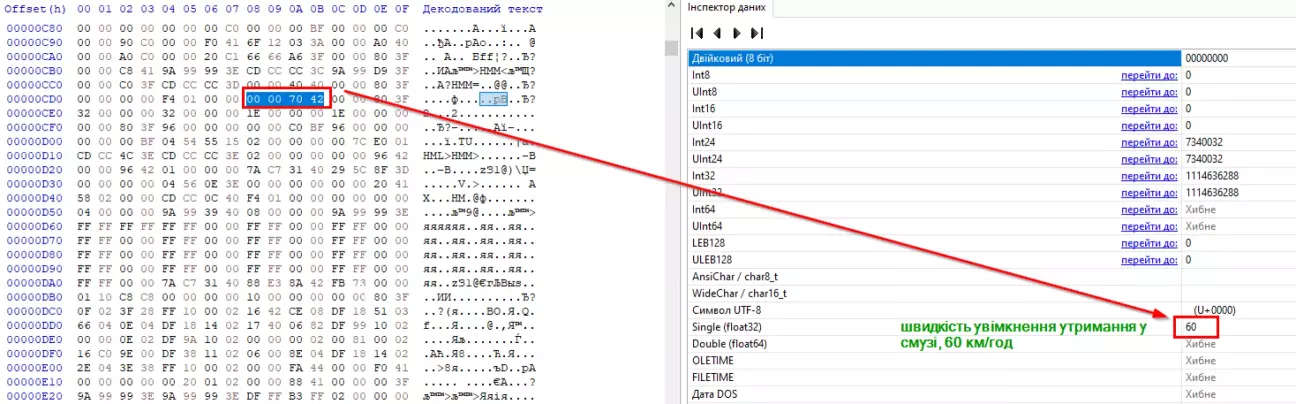This screenshot has height=404, width=1296.
Task: Select the Single (float32) value 60
Action: (x=1191, y=327)
